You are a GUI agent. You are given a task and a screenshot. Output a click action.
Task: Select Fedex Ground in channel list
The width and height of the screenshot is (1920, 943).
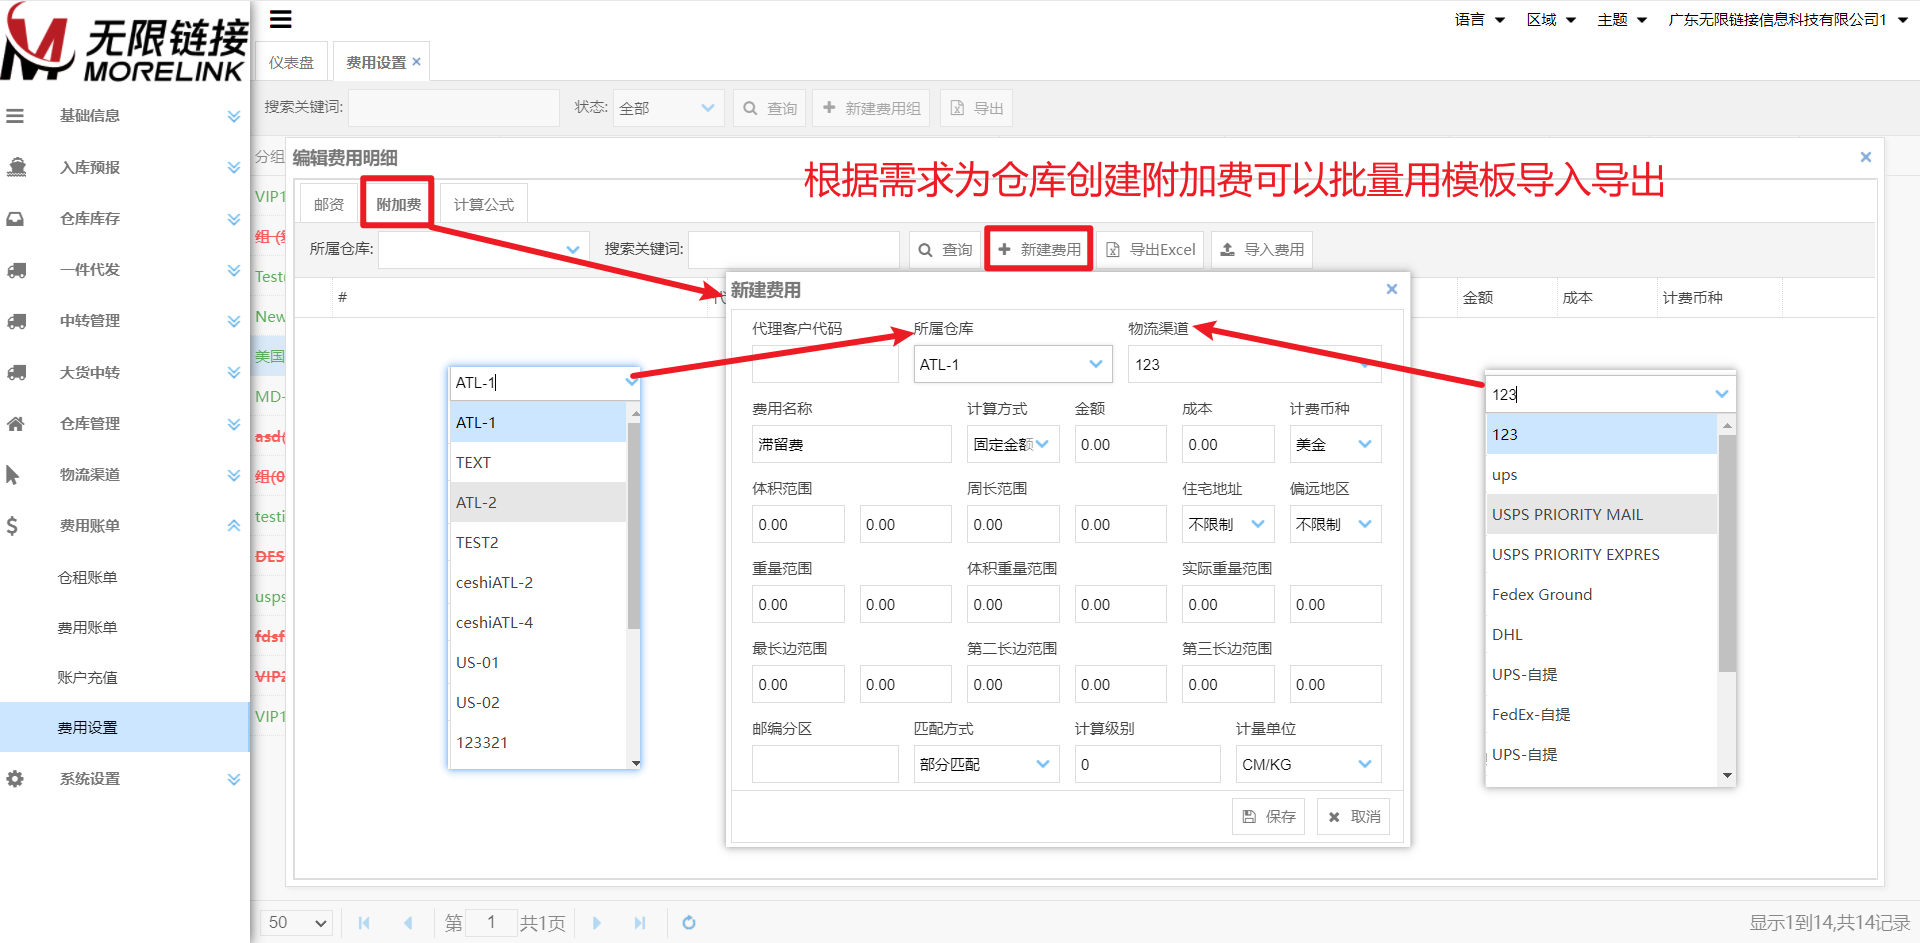click(x=1602, y=595)
